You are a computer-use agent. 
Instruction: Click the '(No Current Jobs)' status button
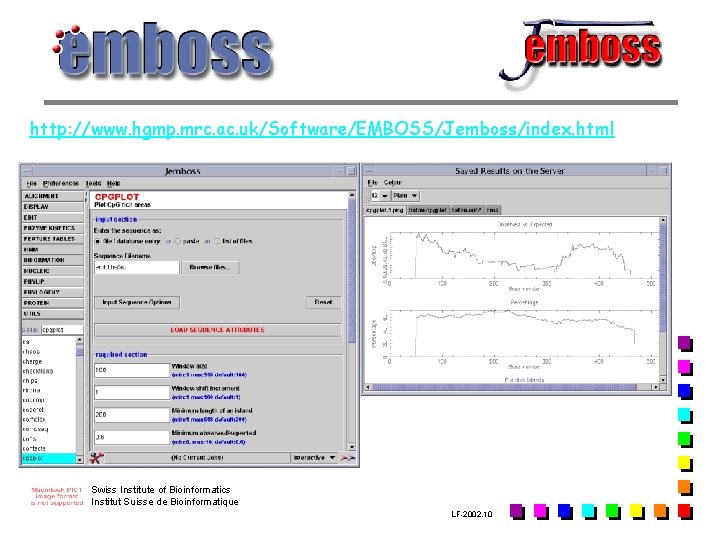pos(197,458)
